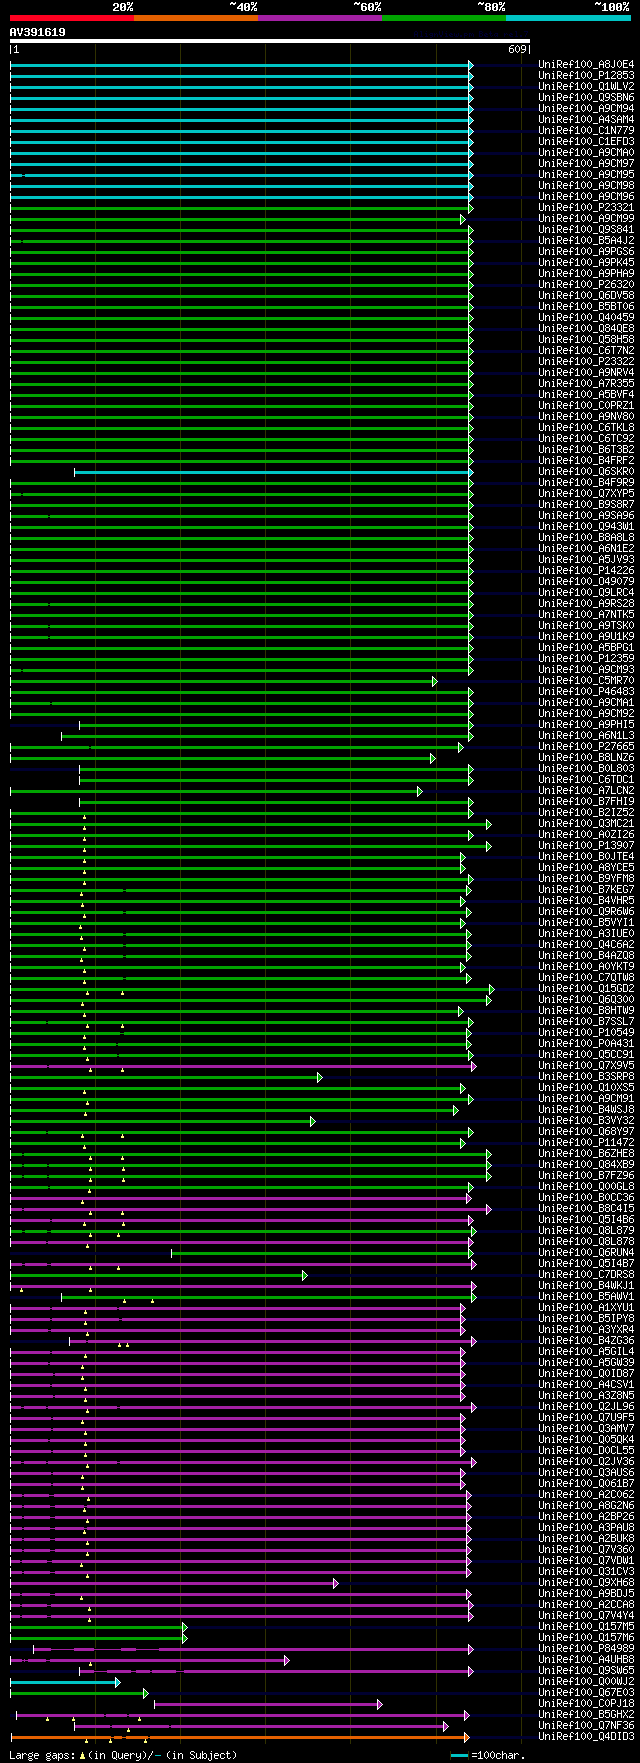Select the UniRef100_A6N1L3 label
The width and height of the screenshot is (640, 1763).
(x=586, y=735)
